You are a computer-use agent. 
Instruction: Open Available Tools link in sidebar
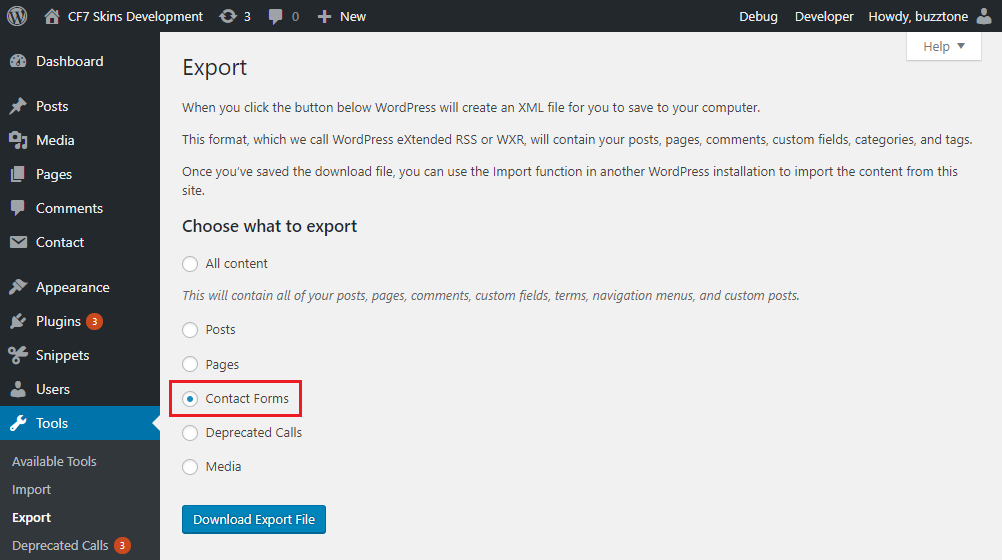(54, 461)
